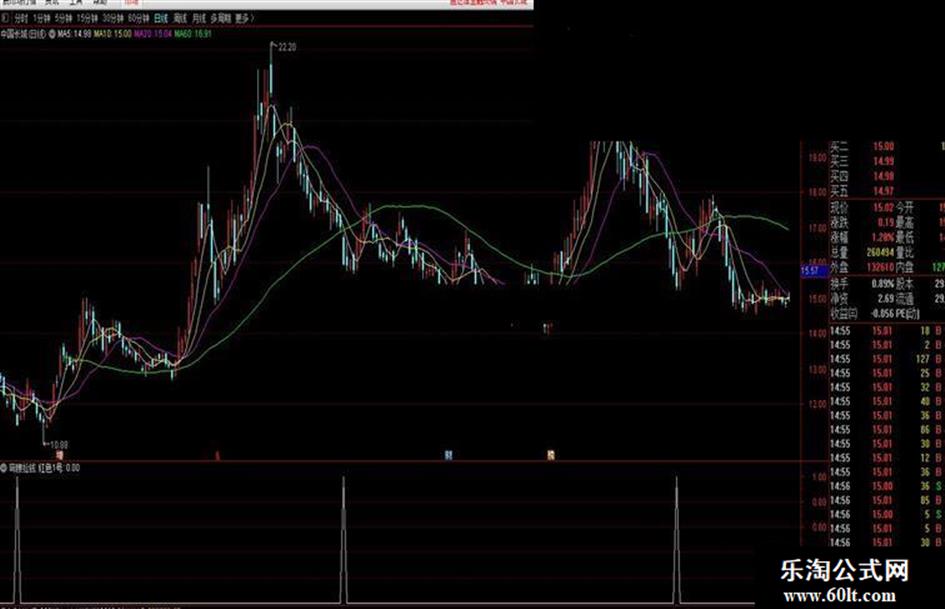Select the 1分钟 period tab
This screenshot has height=609, width=945.
coord(42,19)
